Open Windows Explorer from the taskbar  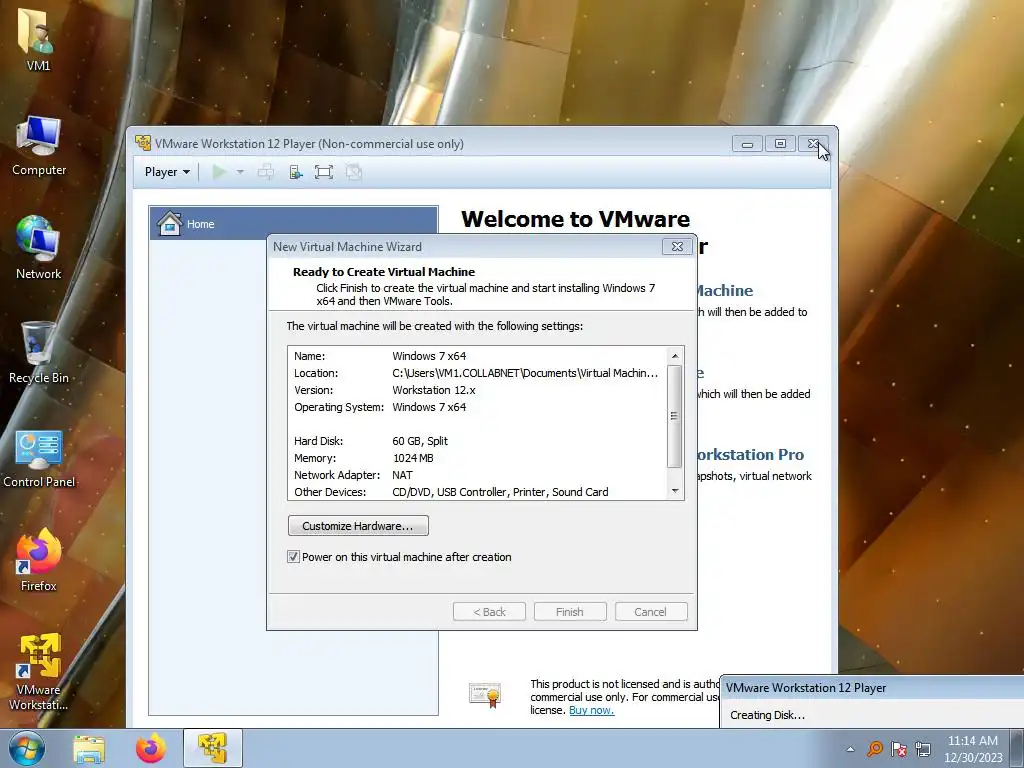point(89,748)
